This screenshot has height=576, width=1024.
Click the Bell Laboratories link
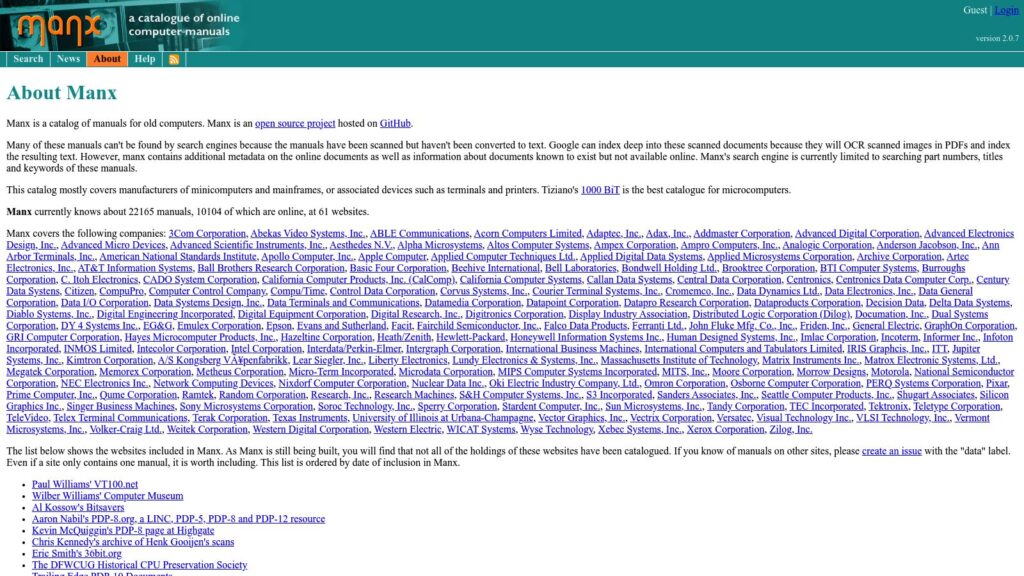point(581,268)
